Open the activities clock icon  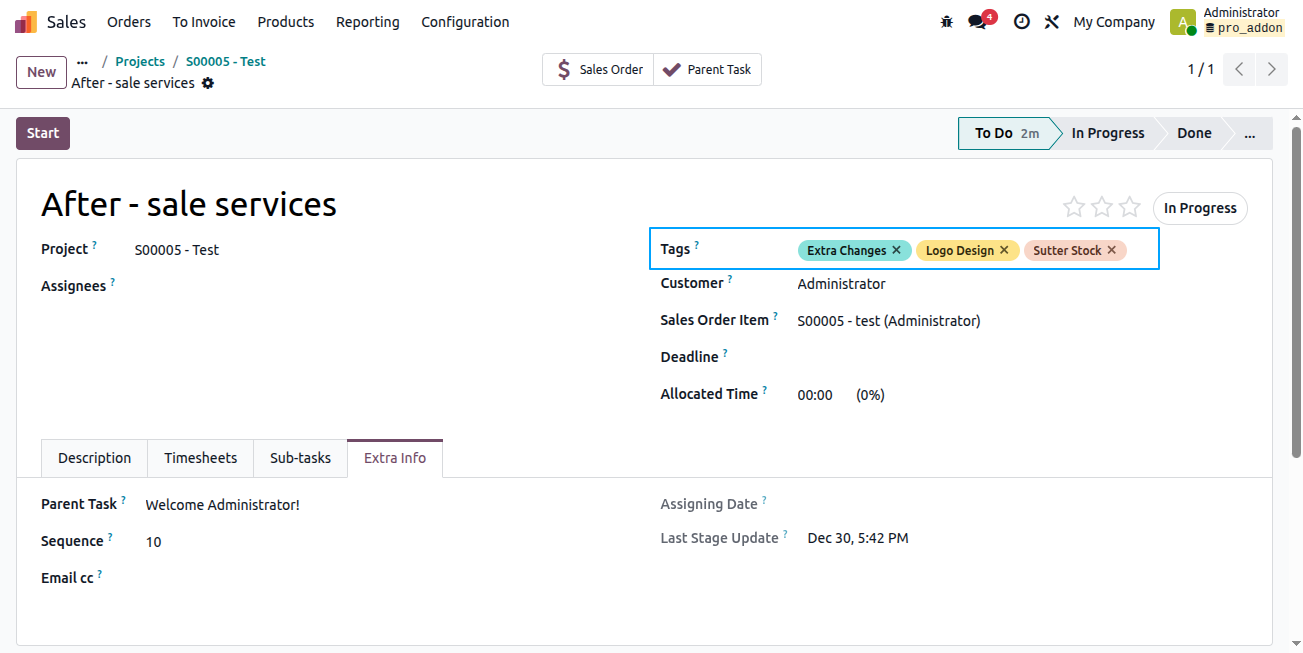click(1021, 22)
